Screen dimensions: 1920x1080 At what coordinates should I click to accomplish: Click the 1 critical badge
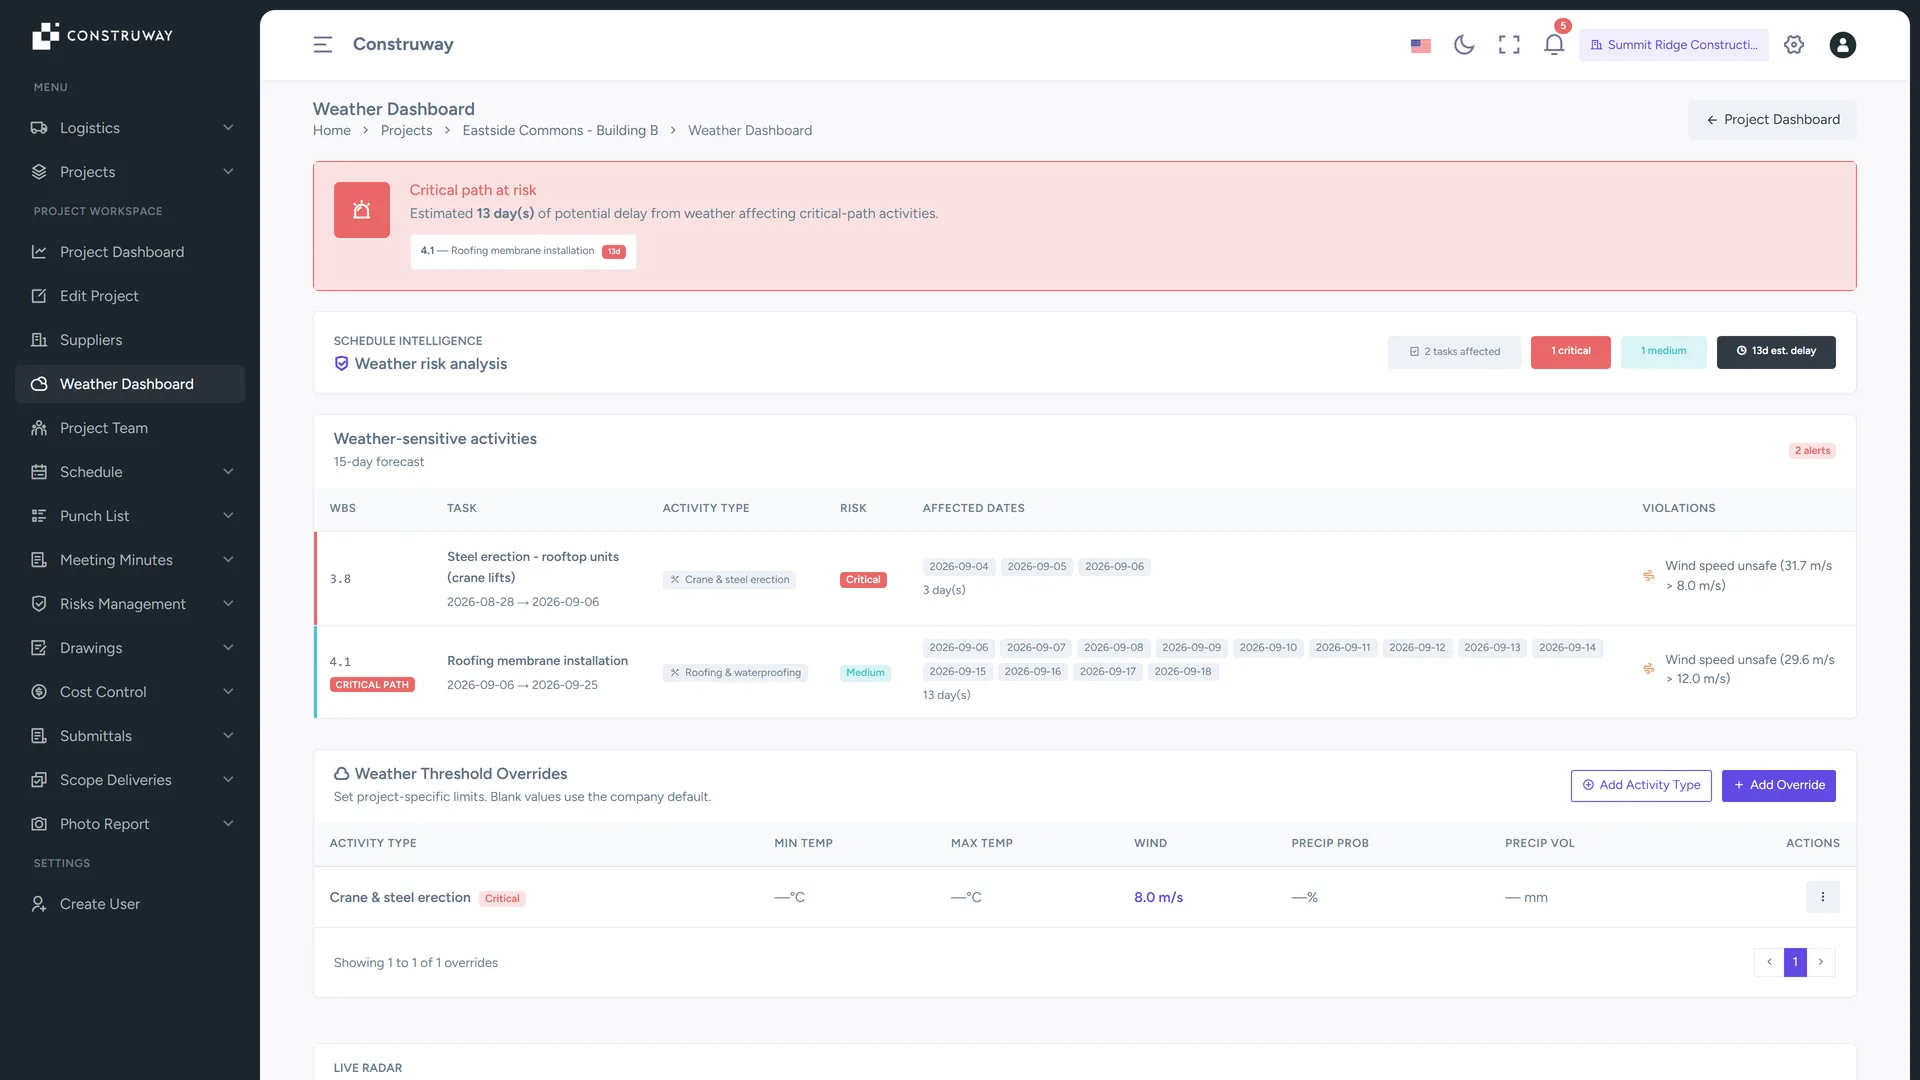click(x=1570, y=352)
